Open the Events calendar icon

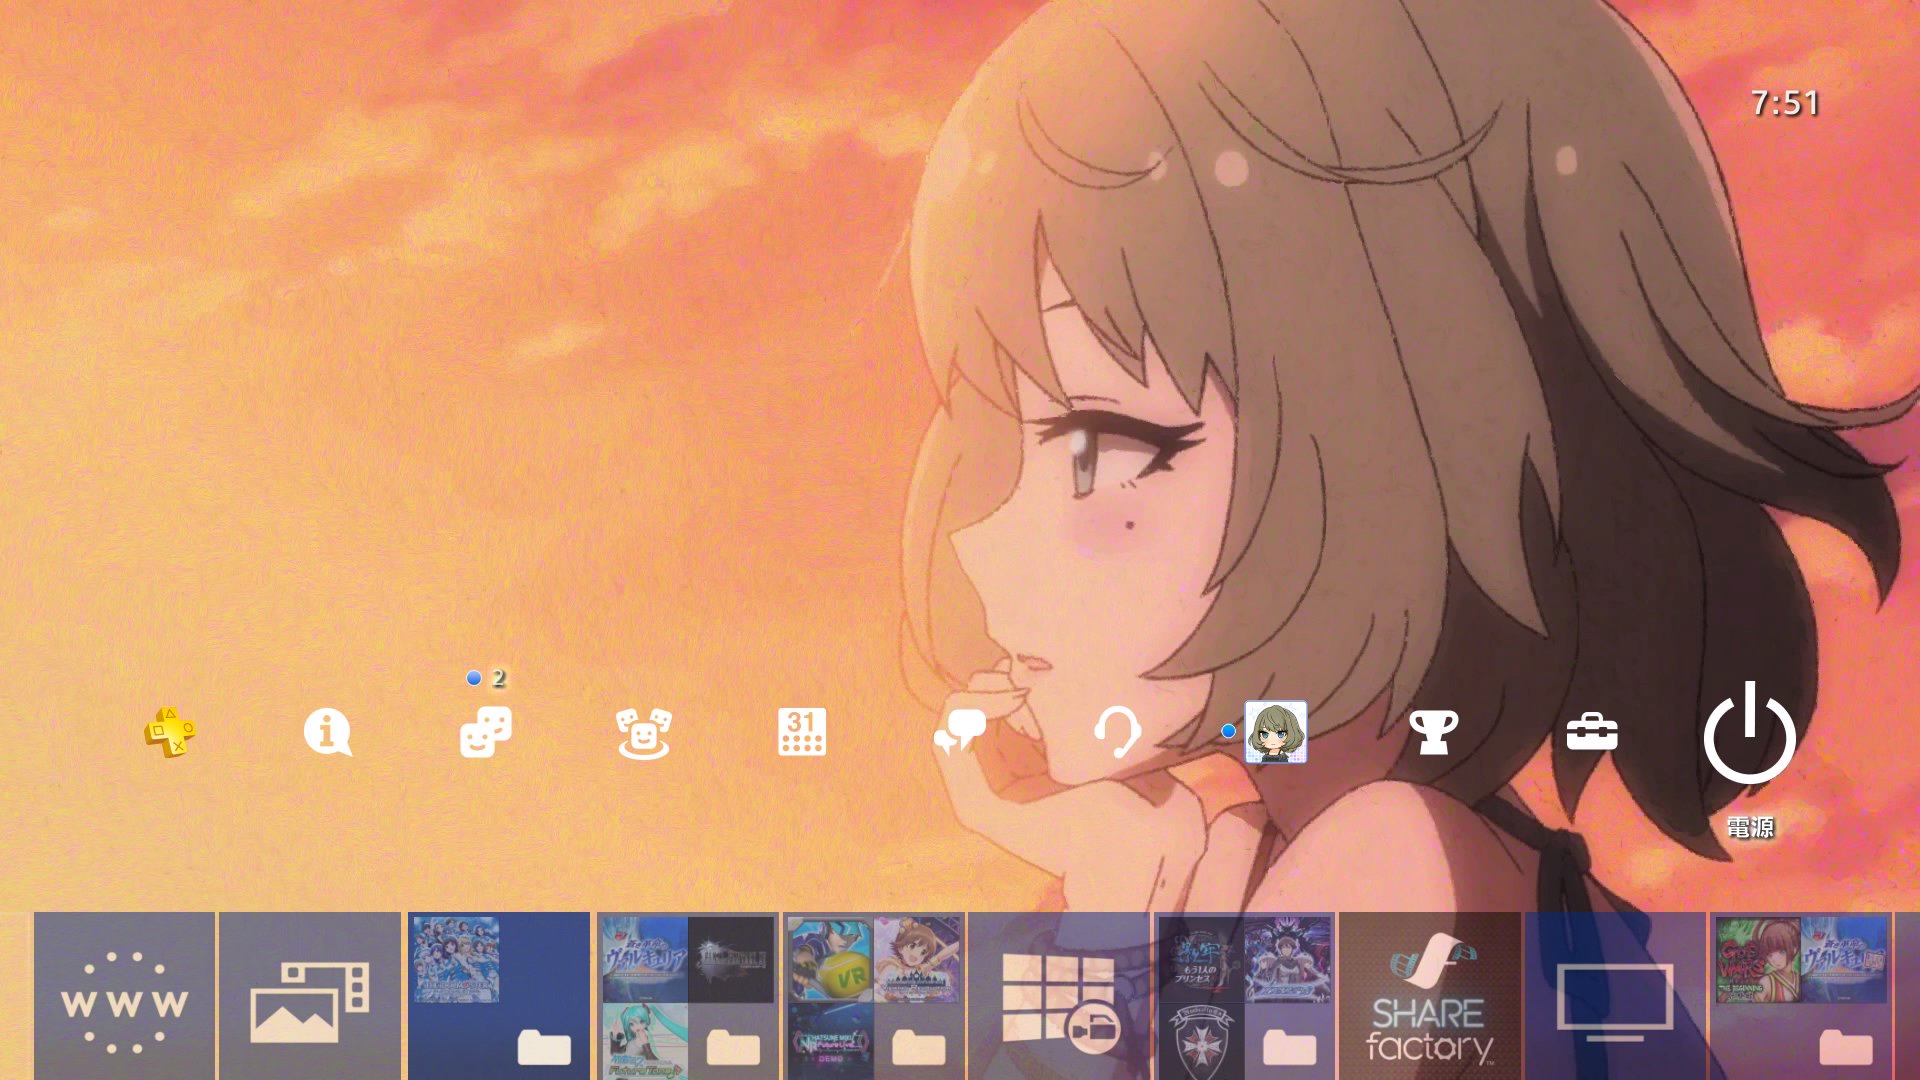(x=802, y=732)
